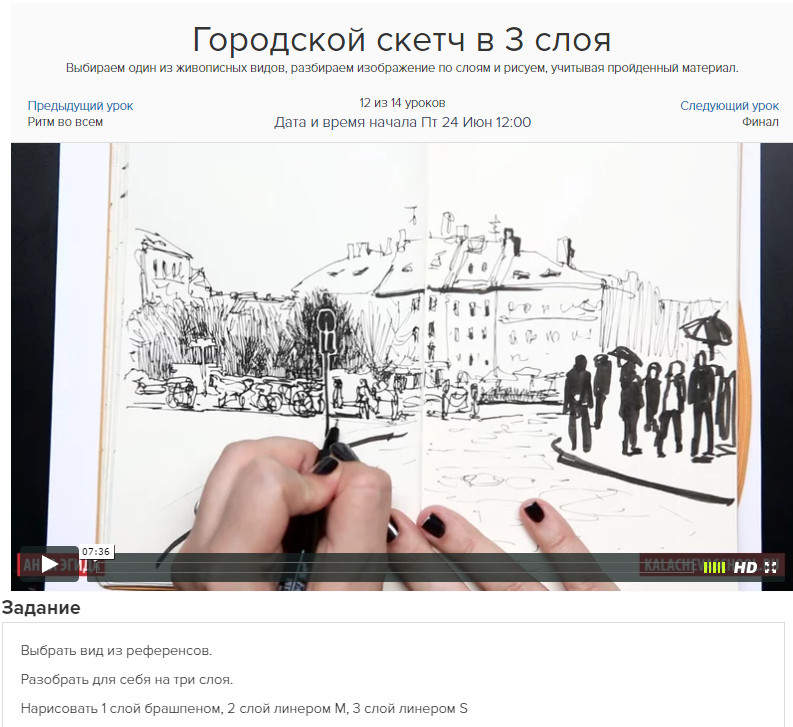Viewport: 793px width, 727px height.
Task: Click the lesson description subtitle text
Action: [x=402, y=68]
